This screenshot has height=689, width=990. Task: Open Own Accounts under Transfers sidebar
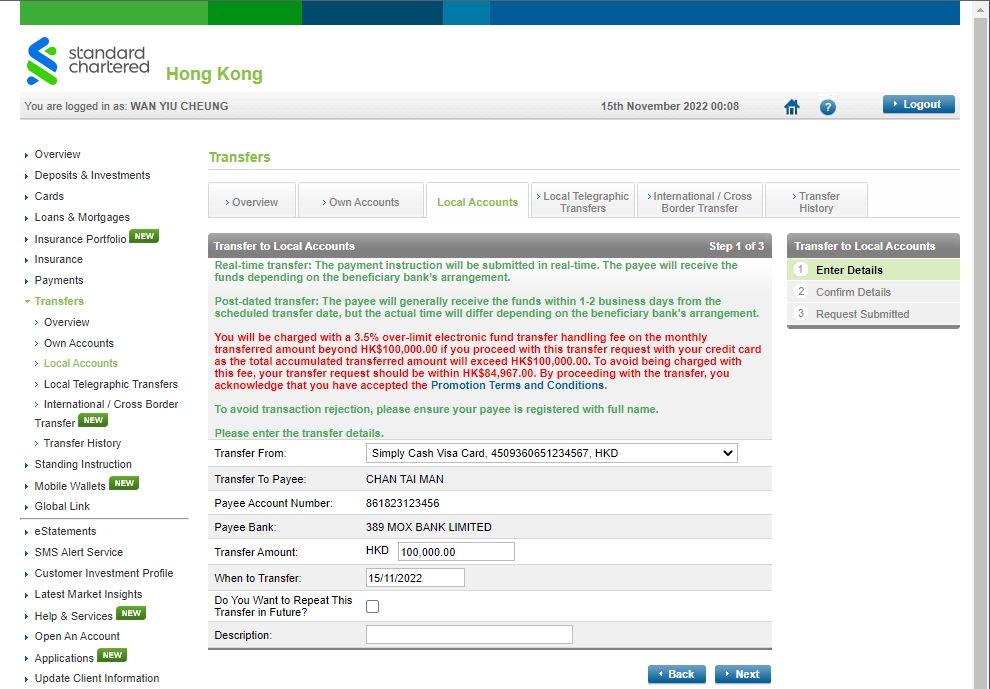79,343
